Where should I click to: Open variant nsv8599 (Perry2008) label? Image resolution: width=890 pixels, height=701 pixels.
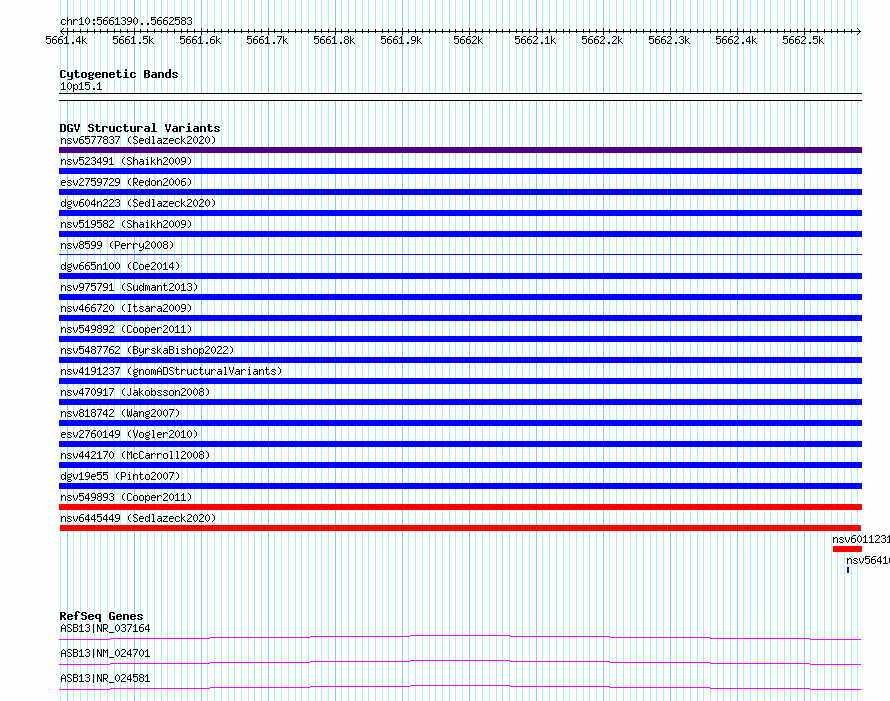point(117,245)
